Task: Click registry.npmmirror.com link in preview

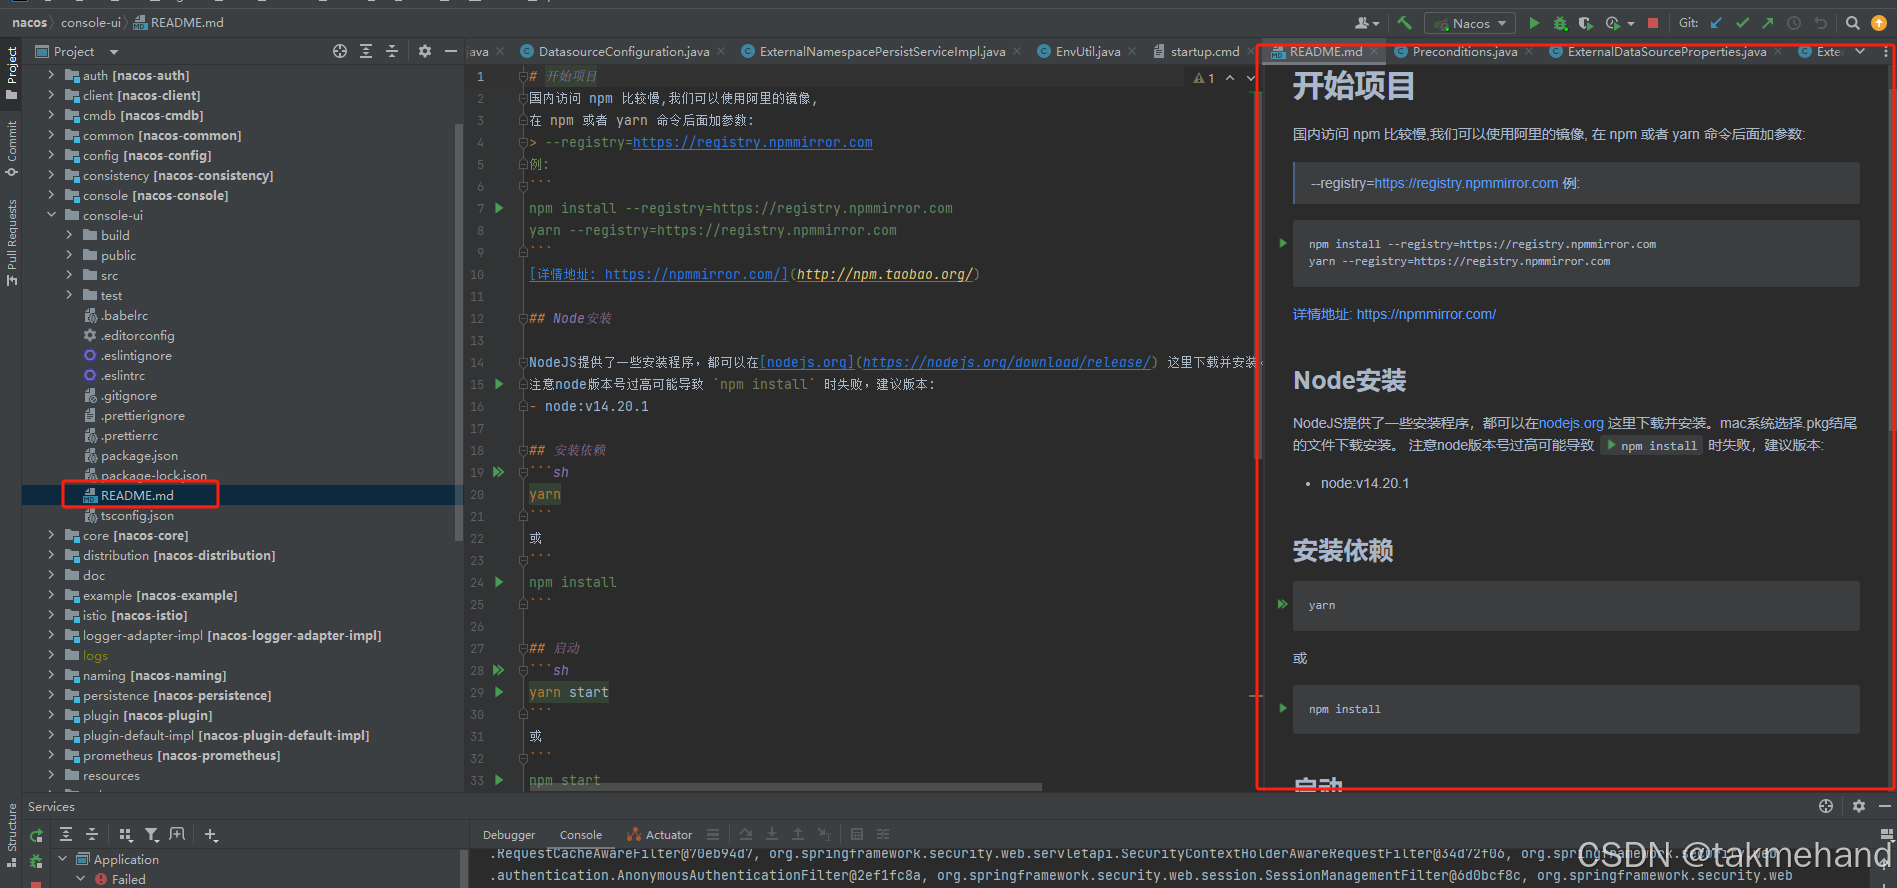Action: [1465, 183]
